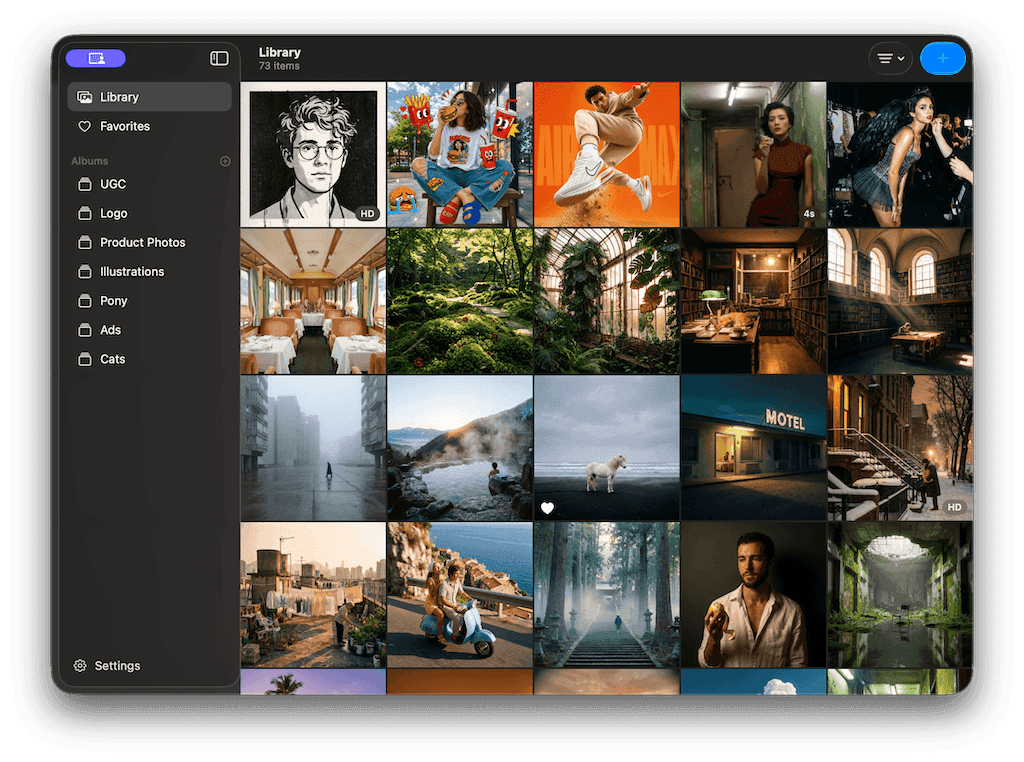Click the Ads album icon
This screenshot has width=1024, height=762.
[85, 330]
